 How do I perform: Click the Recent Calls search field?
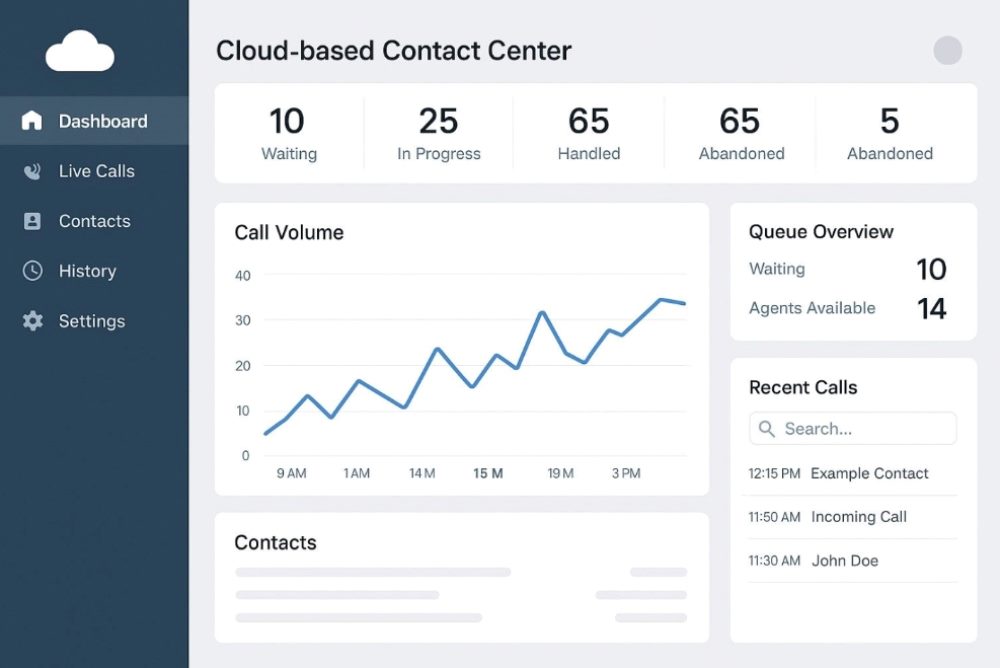coord(865,429)
